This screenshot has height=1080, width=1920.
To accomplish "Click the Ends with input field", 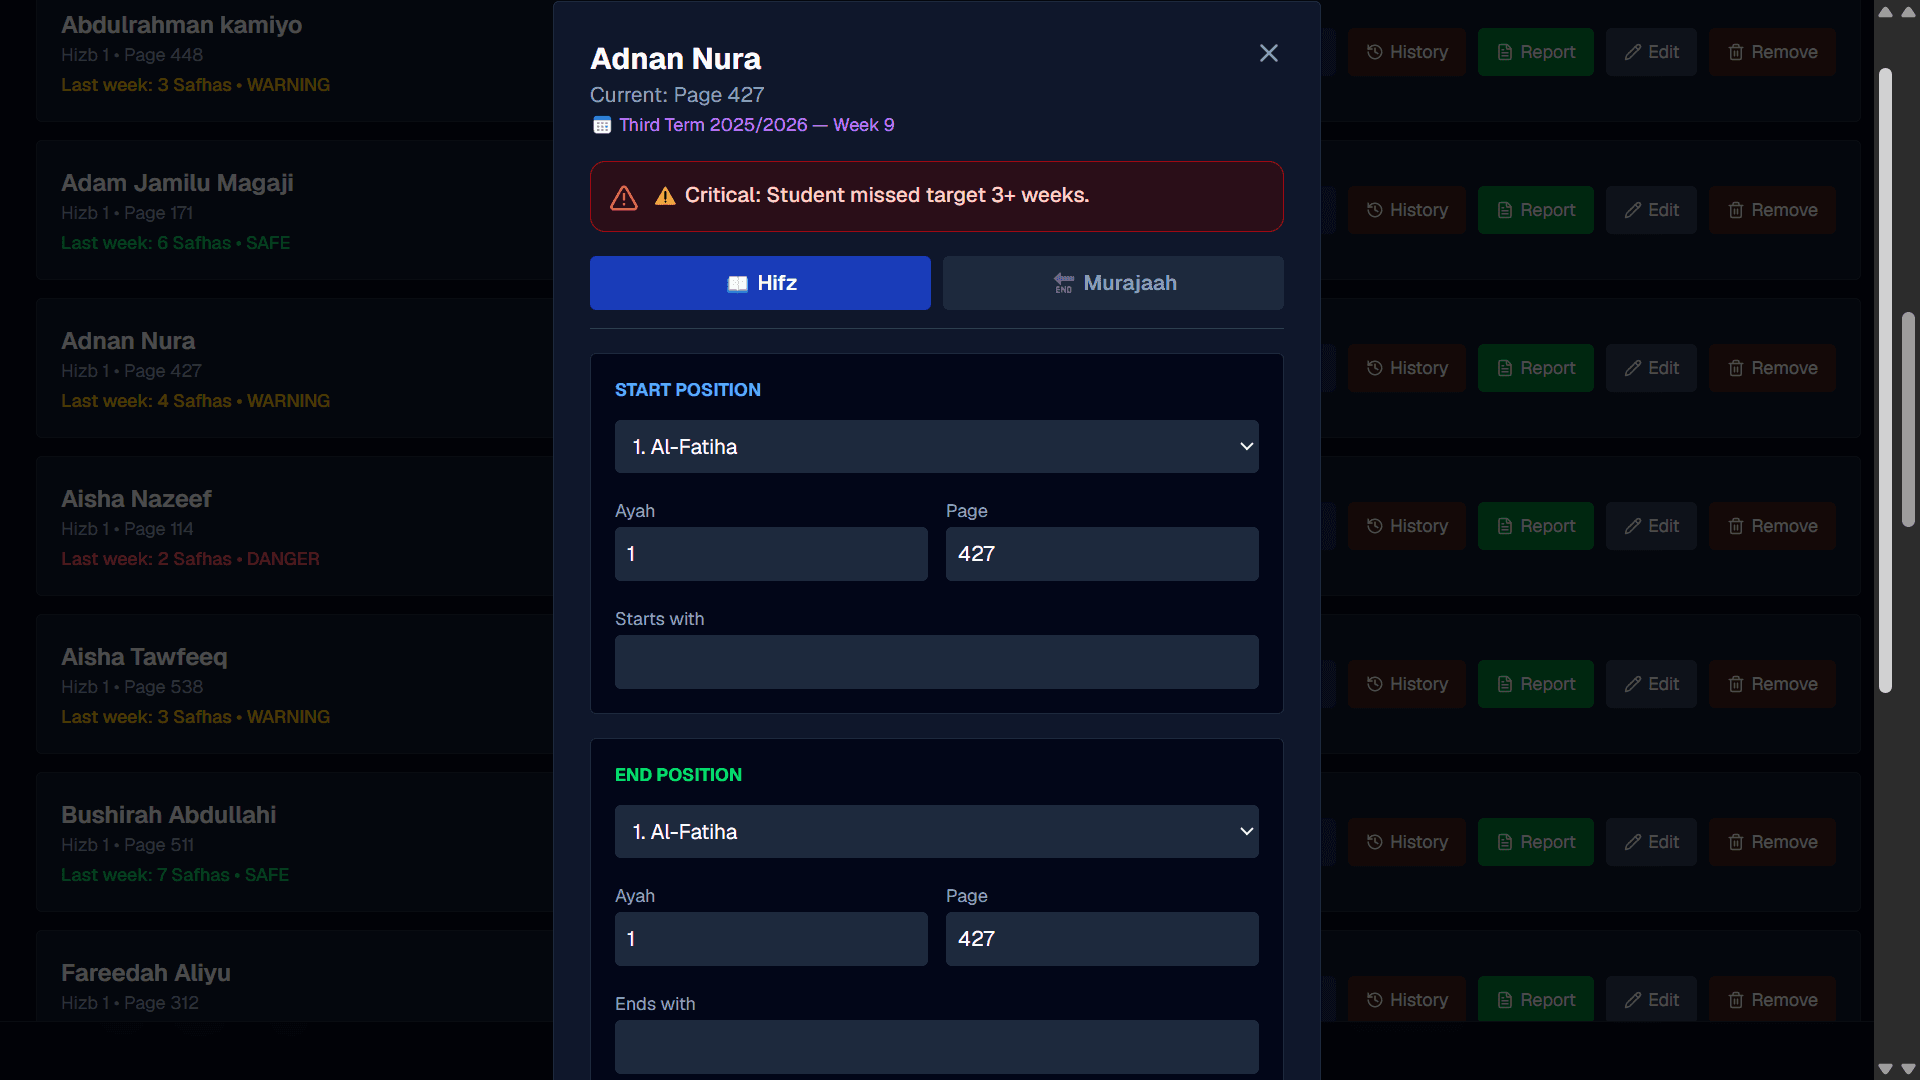I will [x=937, y=1047].
